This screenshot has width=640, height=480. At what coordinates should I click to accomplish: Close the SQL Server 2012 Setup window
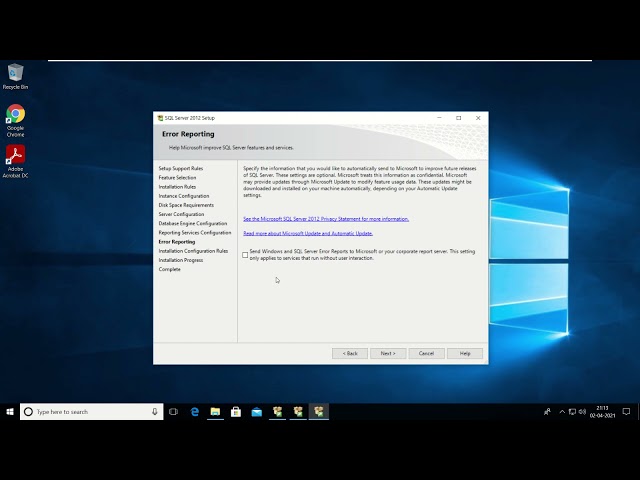[478, 118]
